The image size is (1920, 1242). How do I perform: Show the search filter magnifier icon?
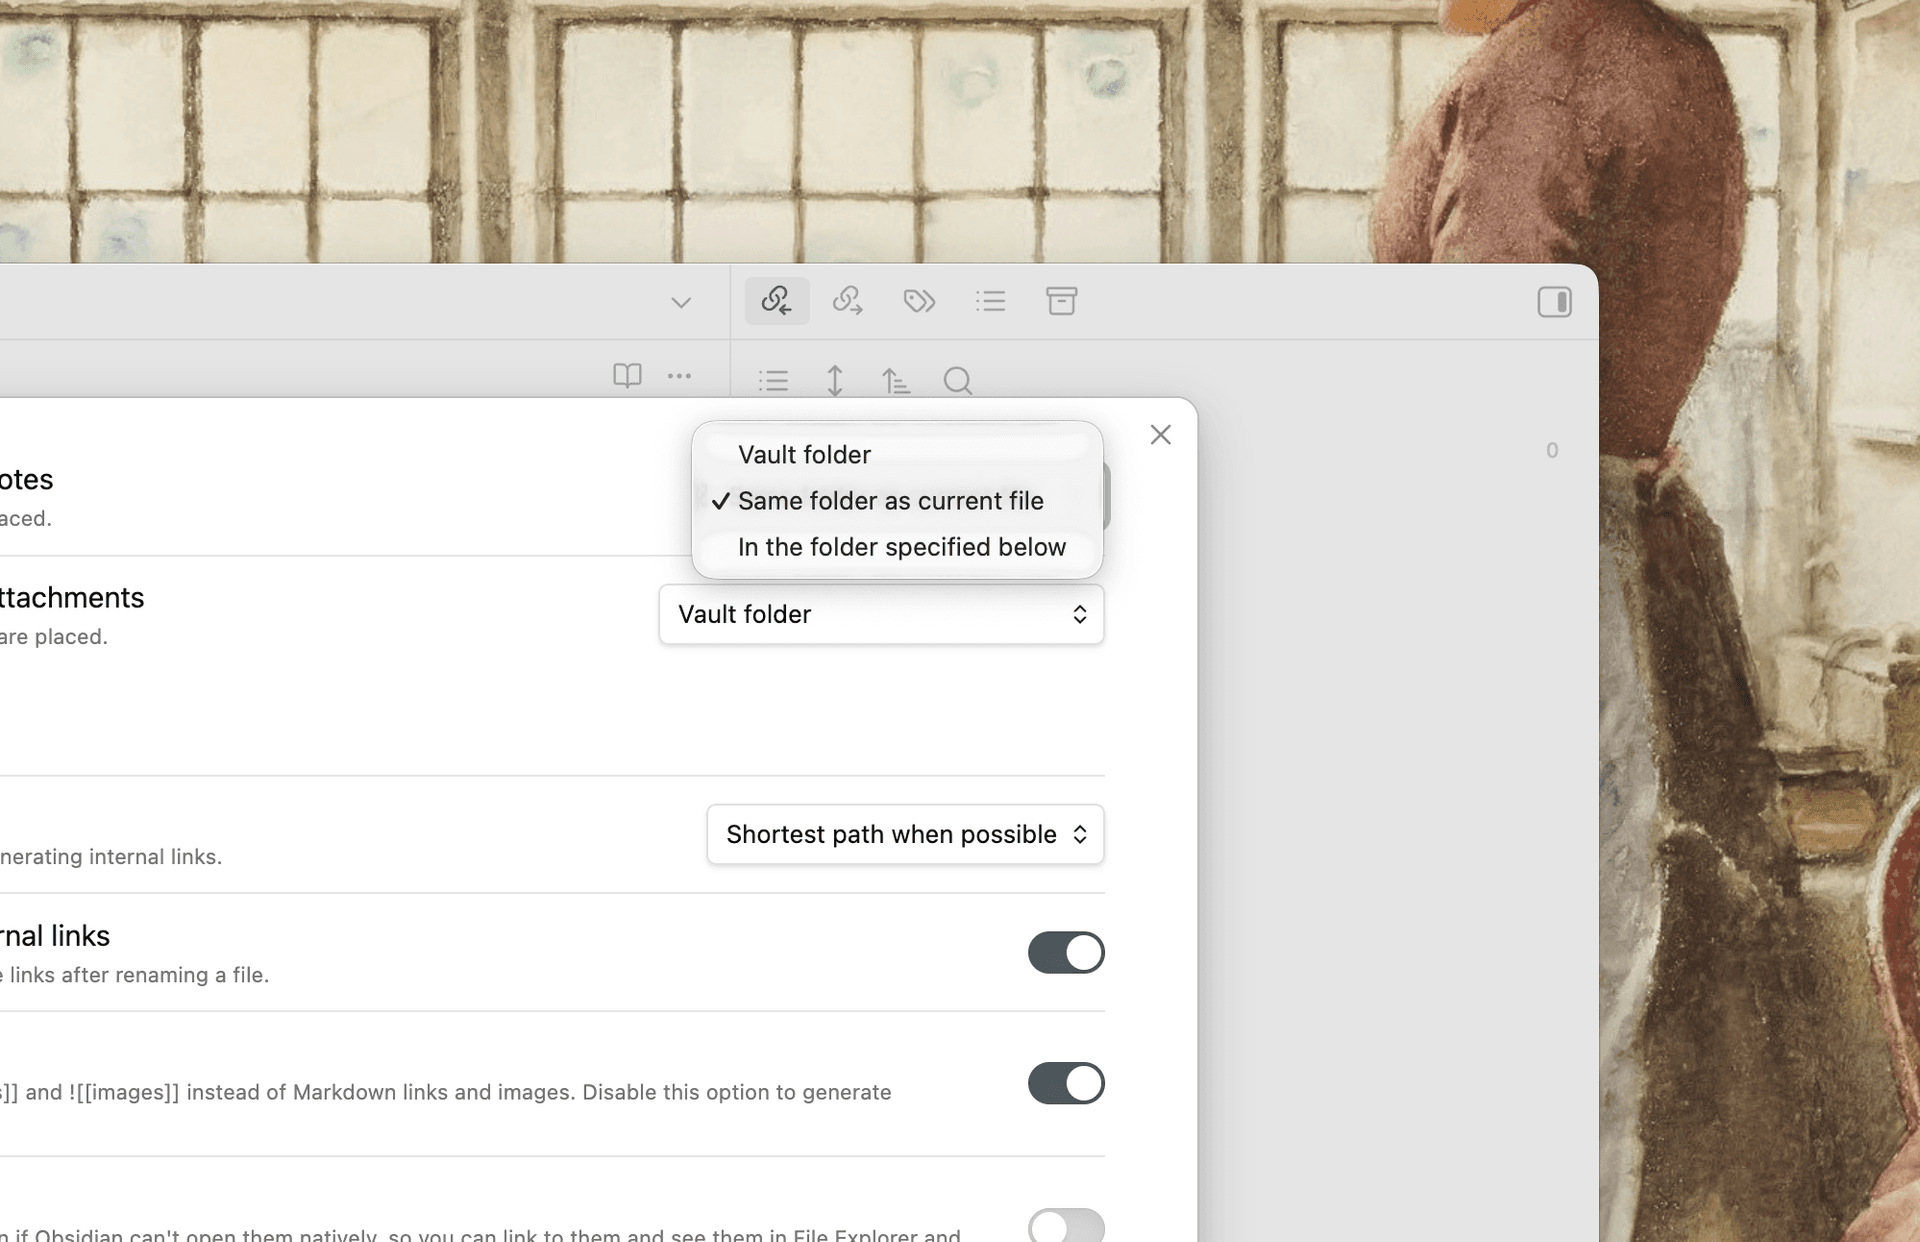(957, 381)
